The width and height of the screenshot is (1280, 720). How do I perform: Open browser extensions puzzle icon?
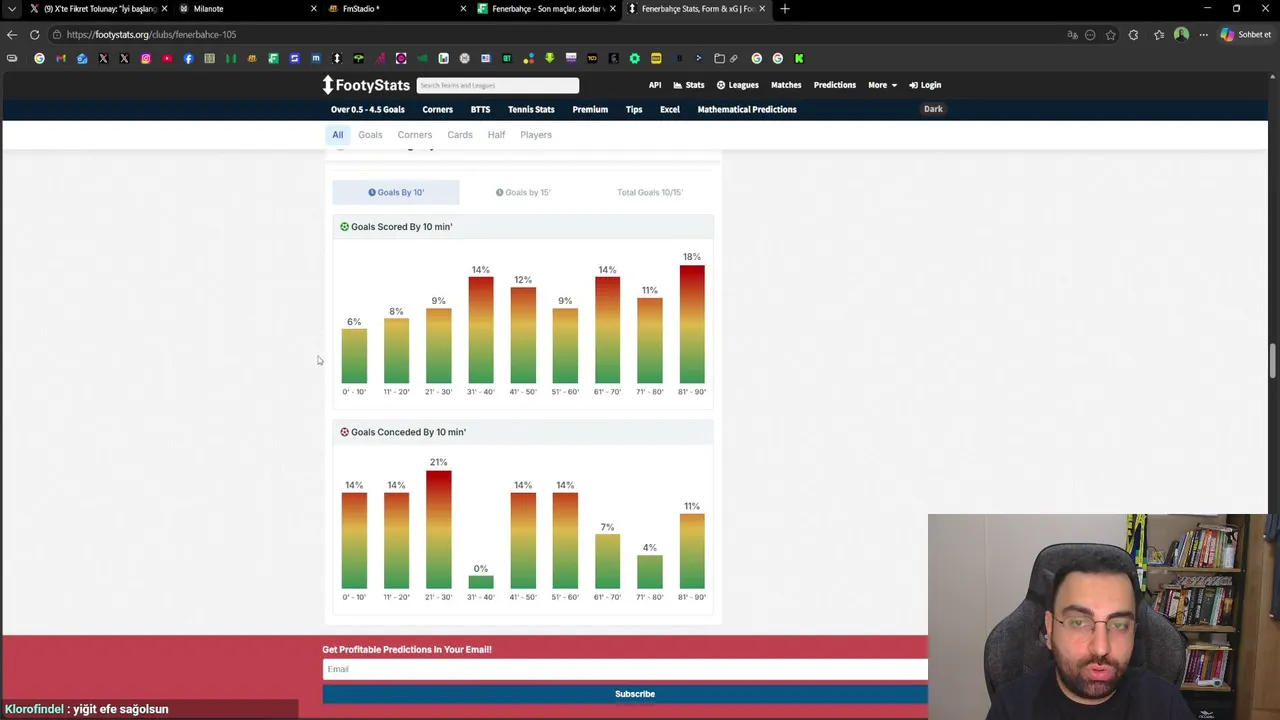(x=1133, y=35)
